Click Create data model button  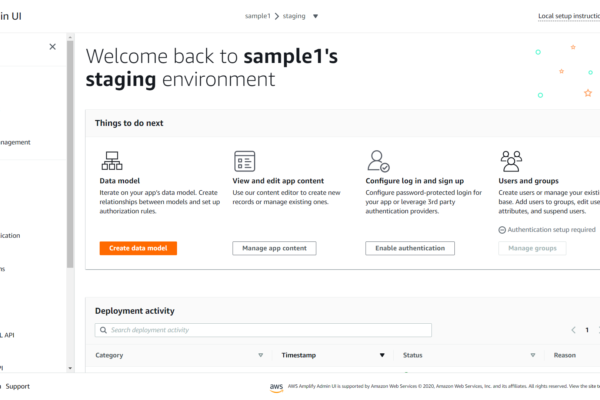click(x=138, y=248)
